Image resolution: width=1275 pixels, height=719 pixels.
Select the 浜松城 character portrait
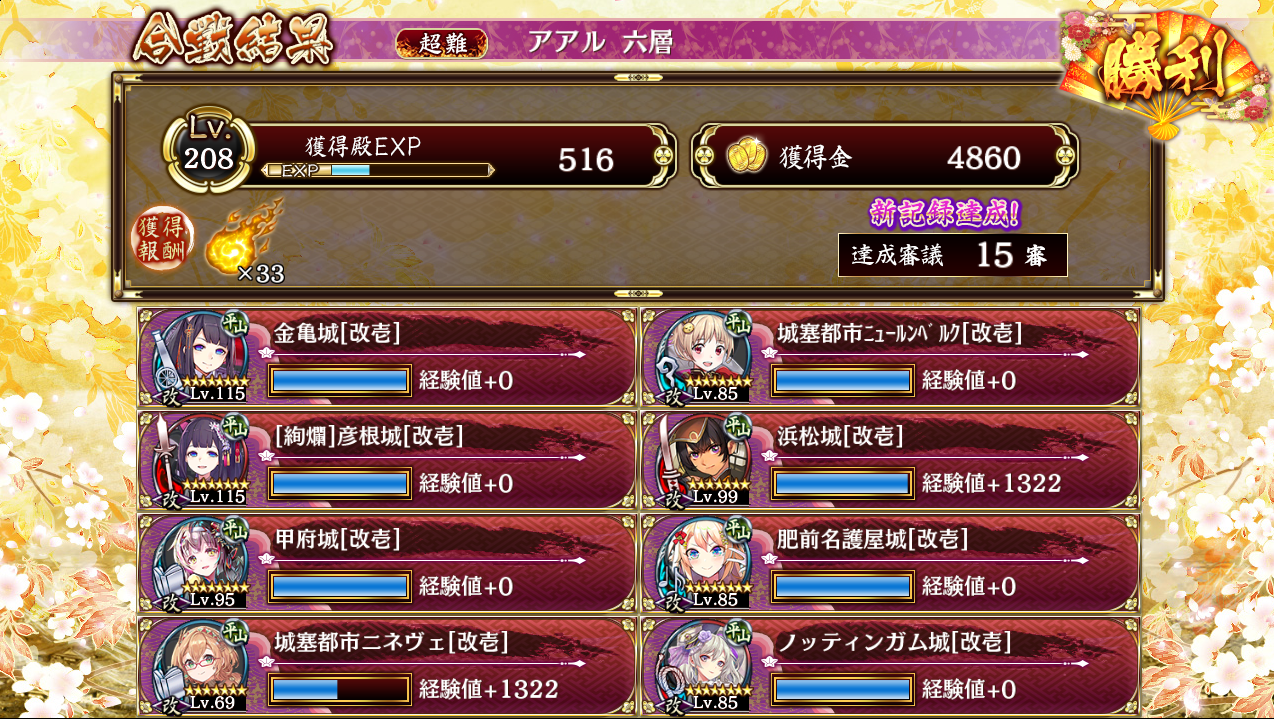704,460
